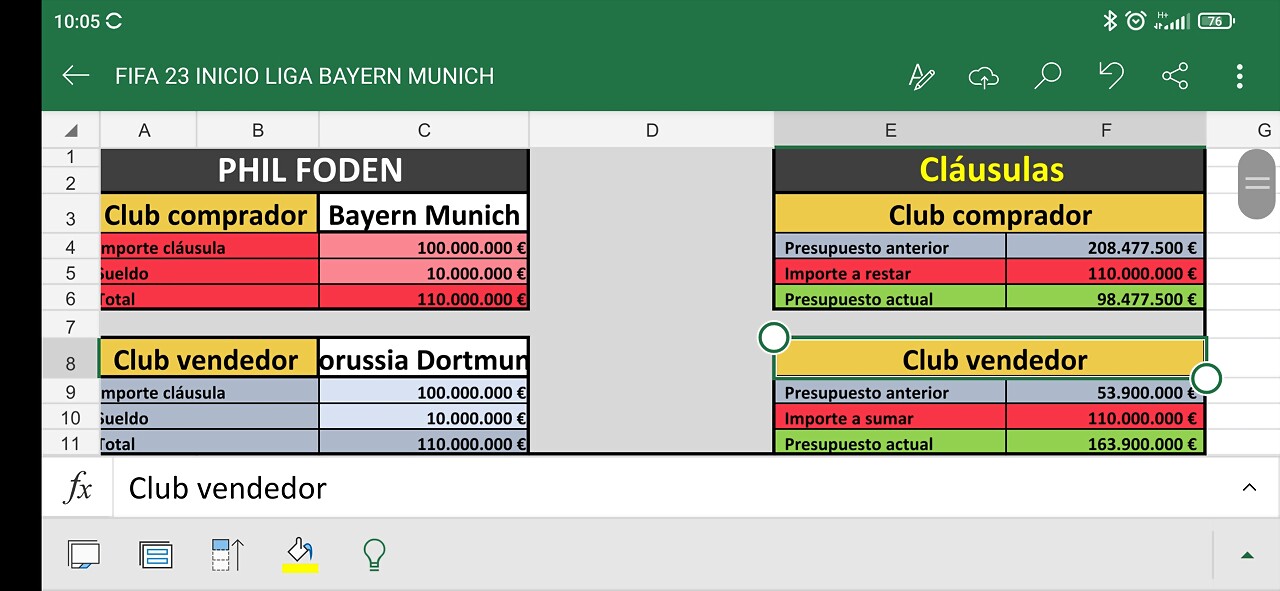Tap the alarm clock status icon
The height and width of the screenshot is (591, 1280).
[1135, 20]
